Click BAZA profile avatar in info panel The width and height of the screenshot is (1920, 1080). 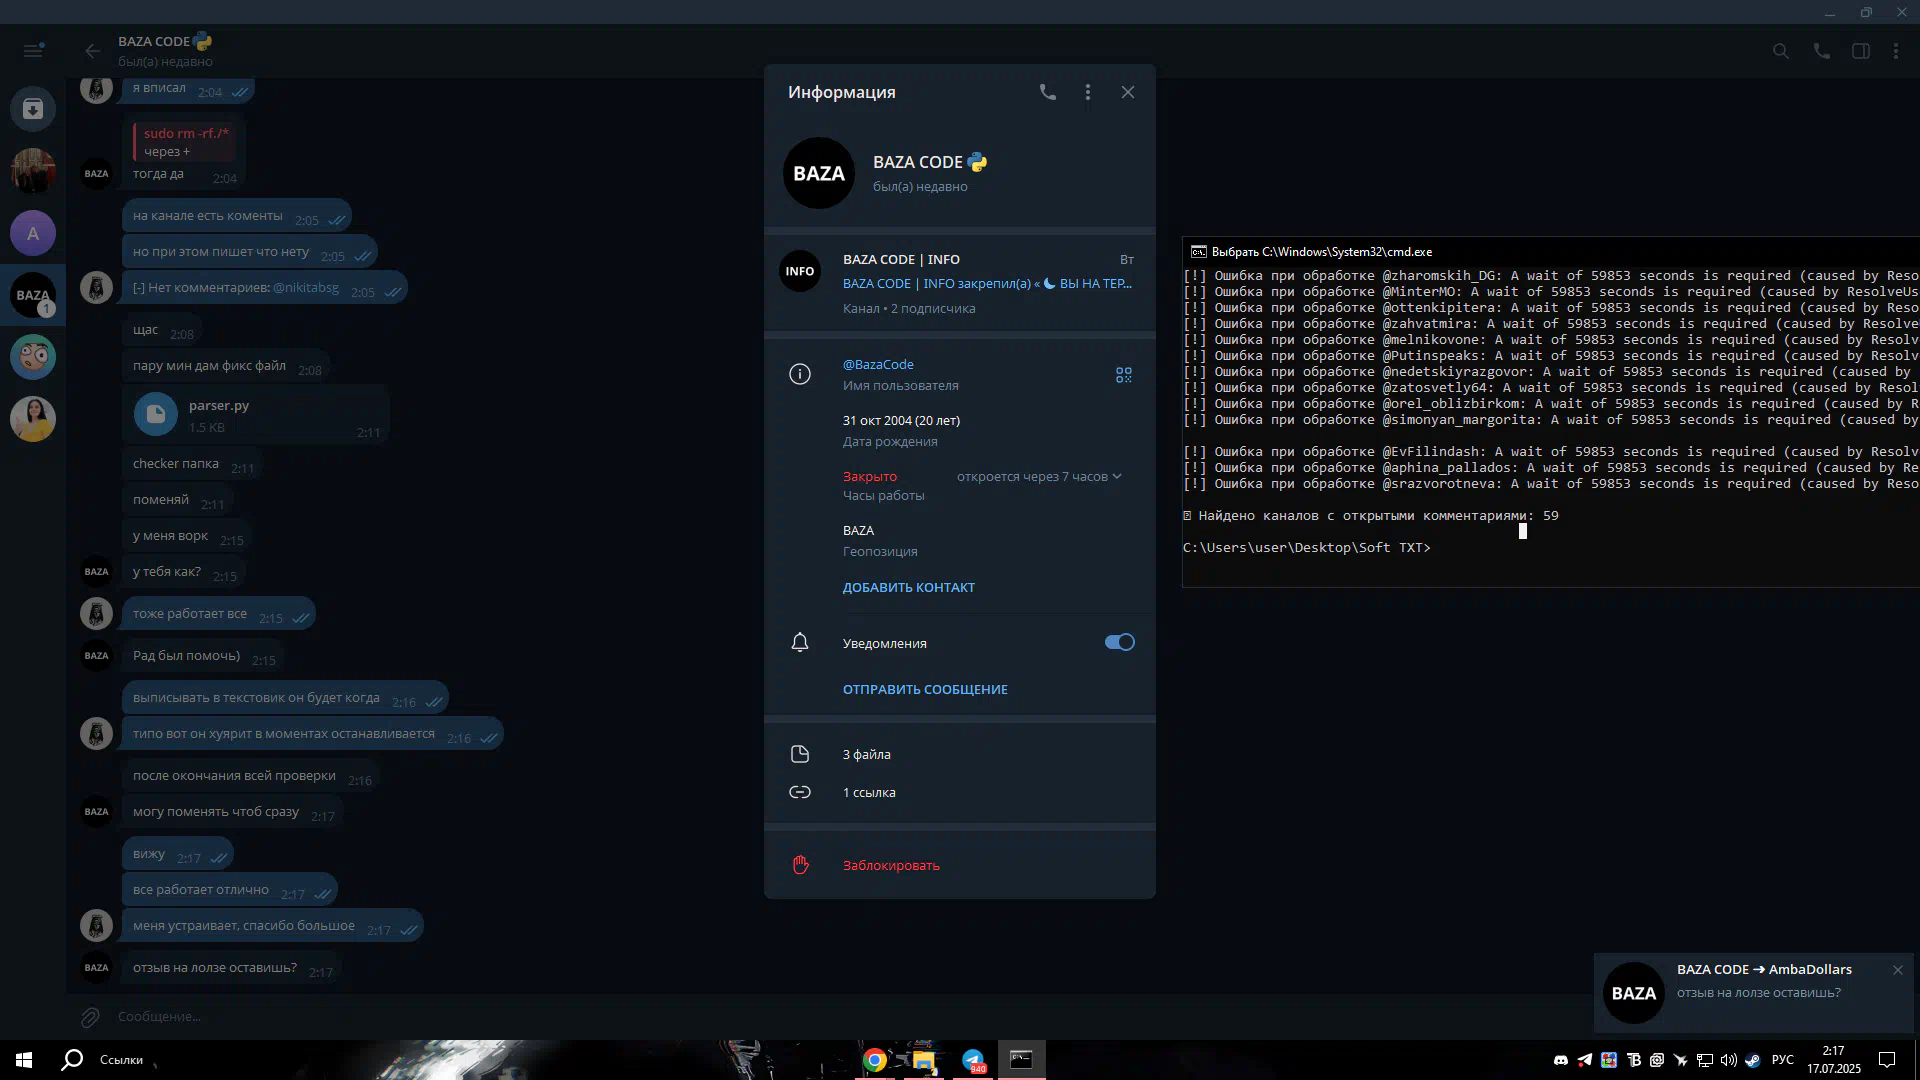point(819,173)
